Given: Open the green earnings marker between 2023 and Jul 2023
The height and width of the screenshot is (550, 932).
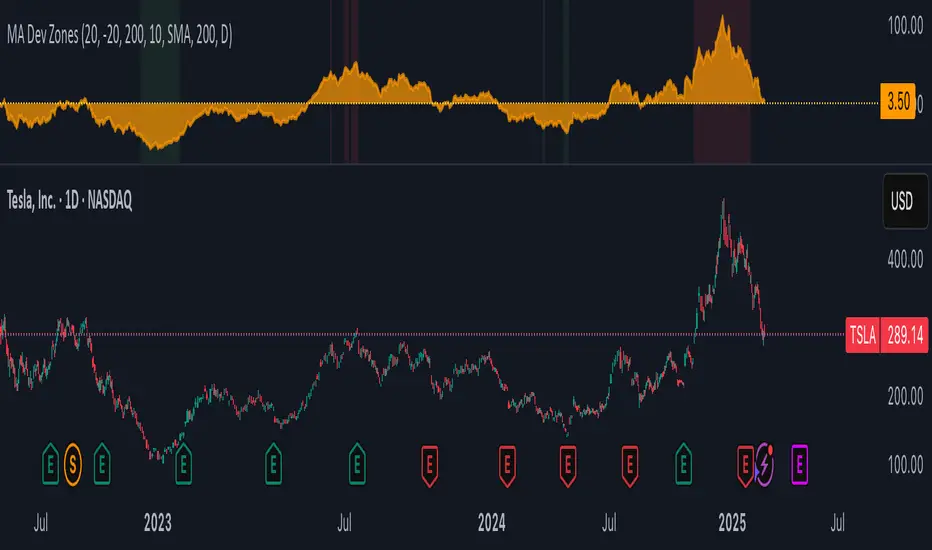Looking at the screenshot, I should pos(273,464).
